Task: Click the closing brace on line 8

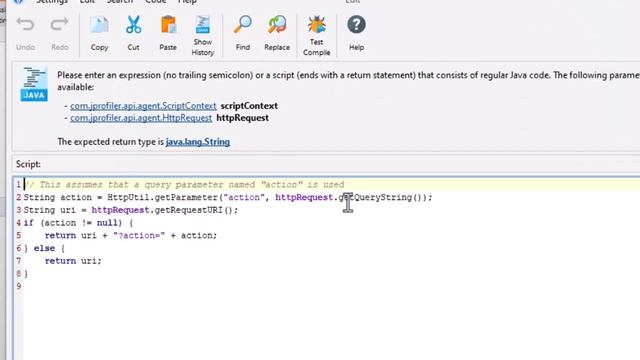Action: 26,273
